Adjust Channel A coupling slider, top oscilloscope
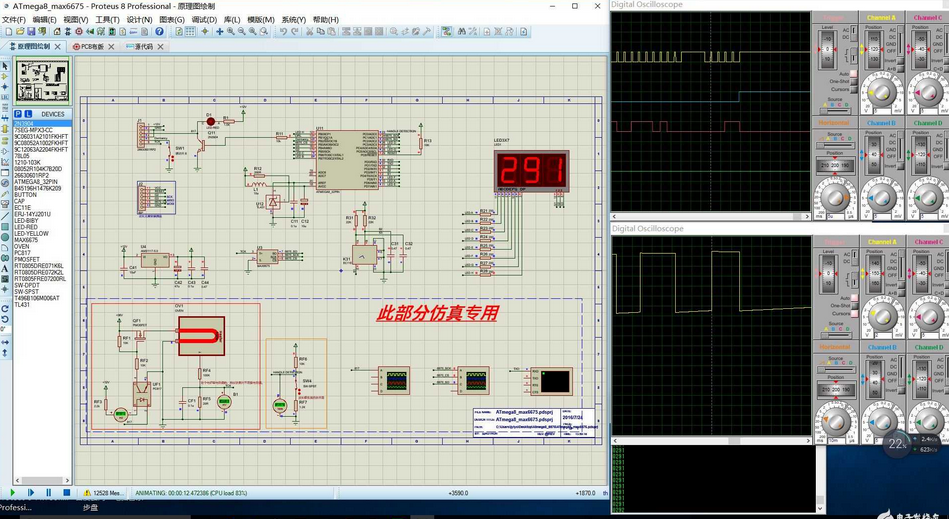The image size is (949, 519). click(x=901, y=40)
